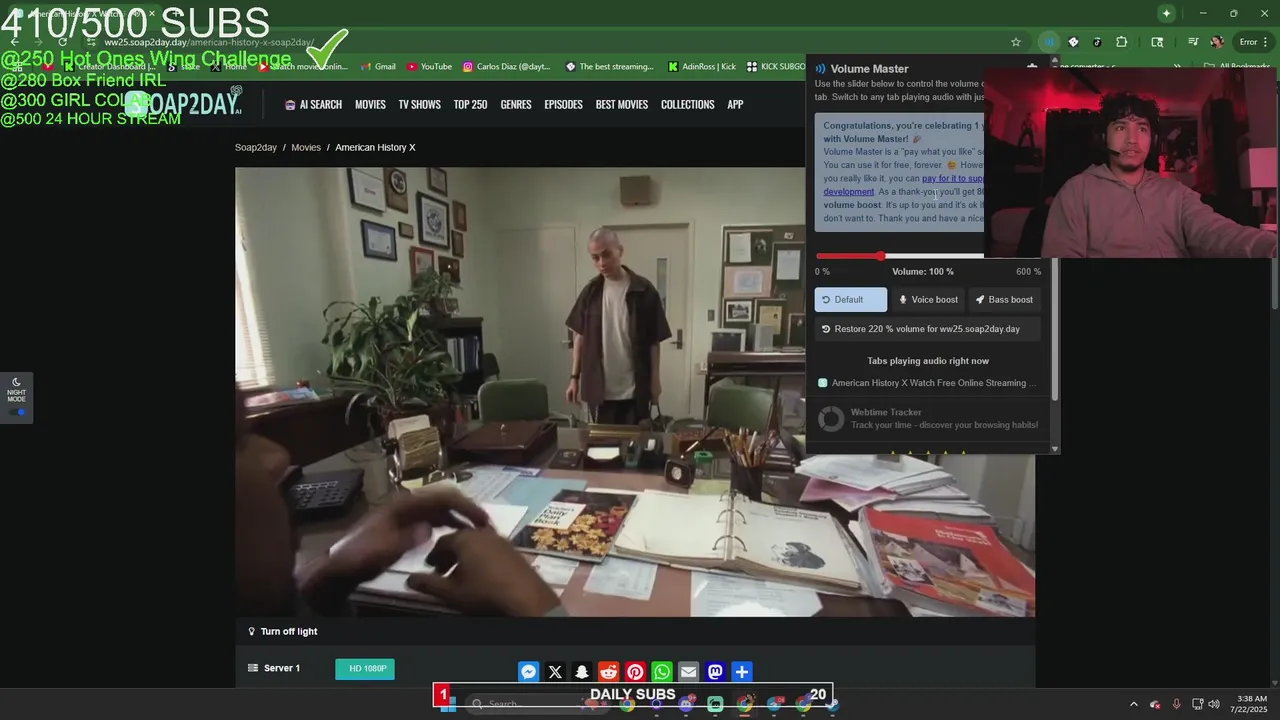1280x720 pixels.
Task: Open AI SEARCH in site navigation
Action: click(x=313, y=104)
